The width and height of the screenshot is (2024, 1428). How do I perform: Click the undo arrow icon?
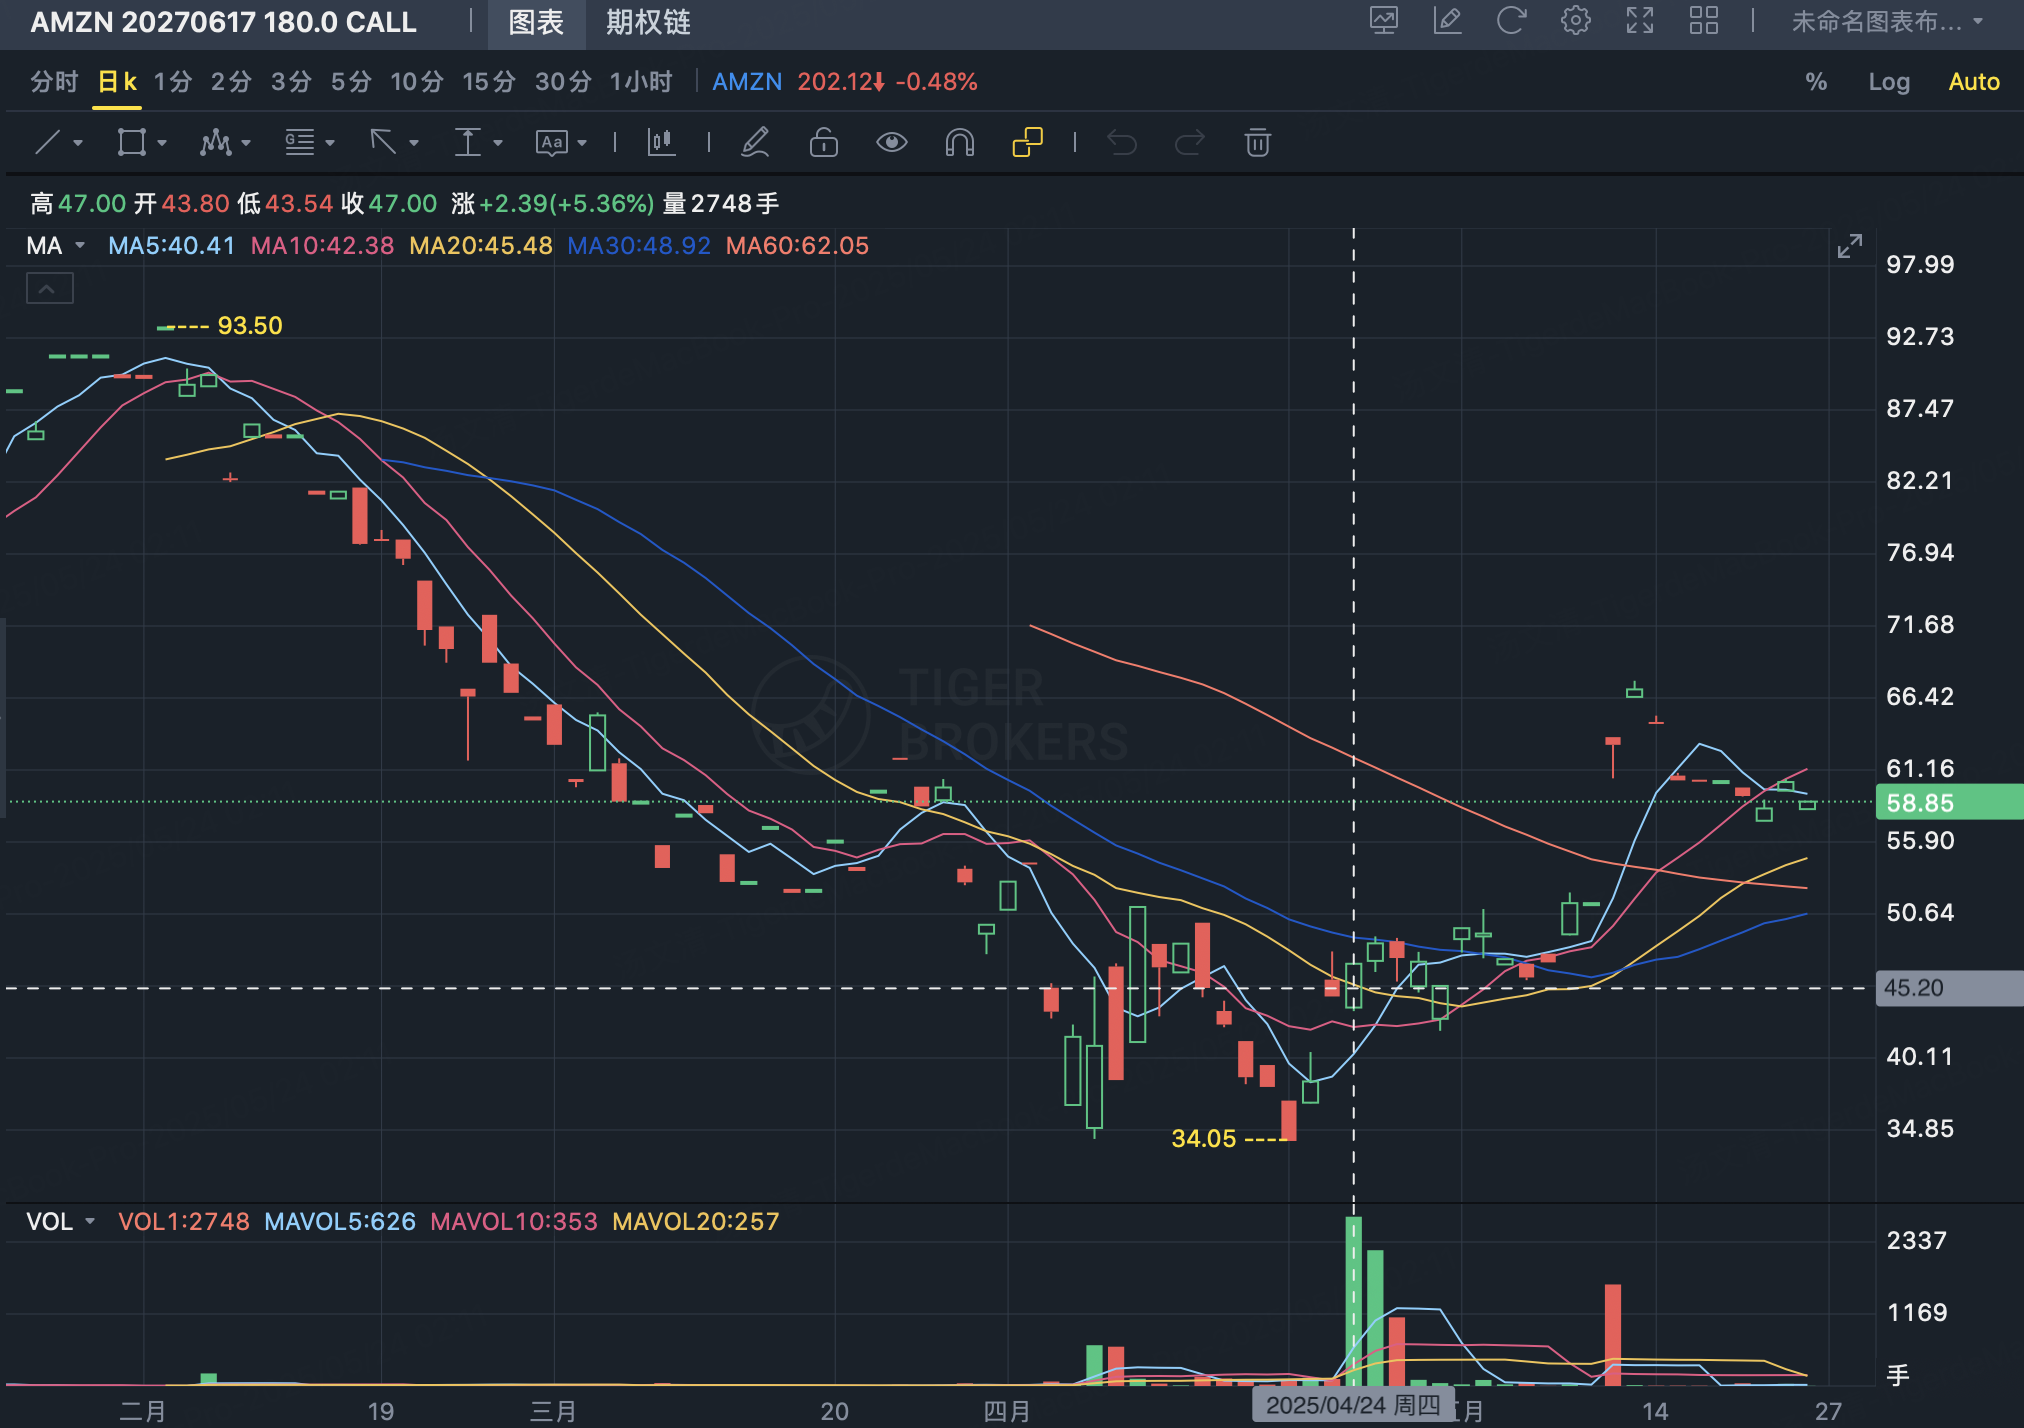pyautogui.click(x=1122, y=143)
